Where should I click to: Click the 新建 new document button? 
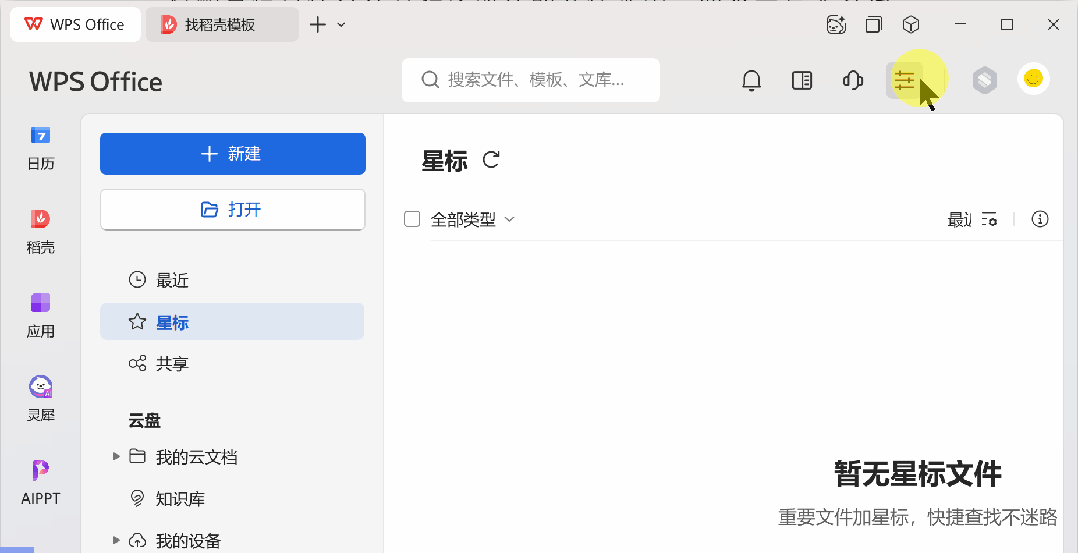click(233, 154)
